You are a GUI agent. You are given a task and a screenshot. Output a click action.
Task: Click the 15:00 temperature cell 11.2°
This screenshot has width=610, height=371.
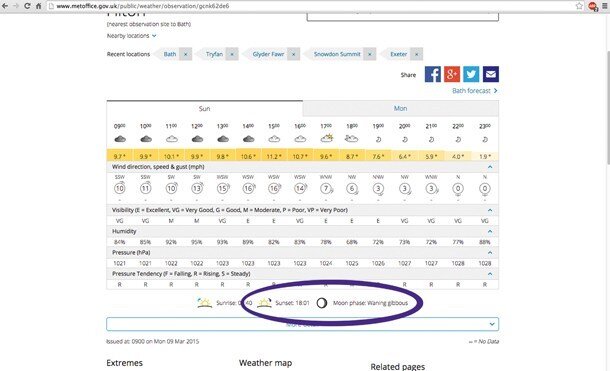274,156
